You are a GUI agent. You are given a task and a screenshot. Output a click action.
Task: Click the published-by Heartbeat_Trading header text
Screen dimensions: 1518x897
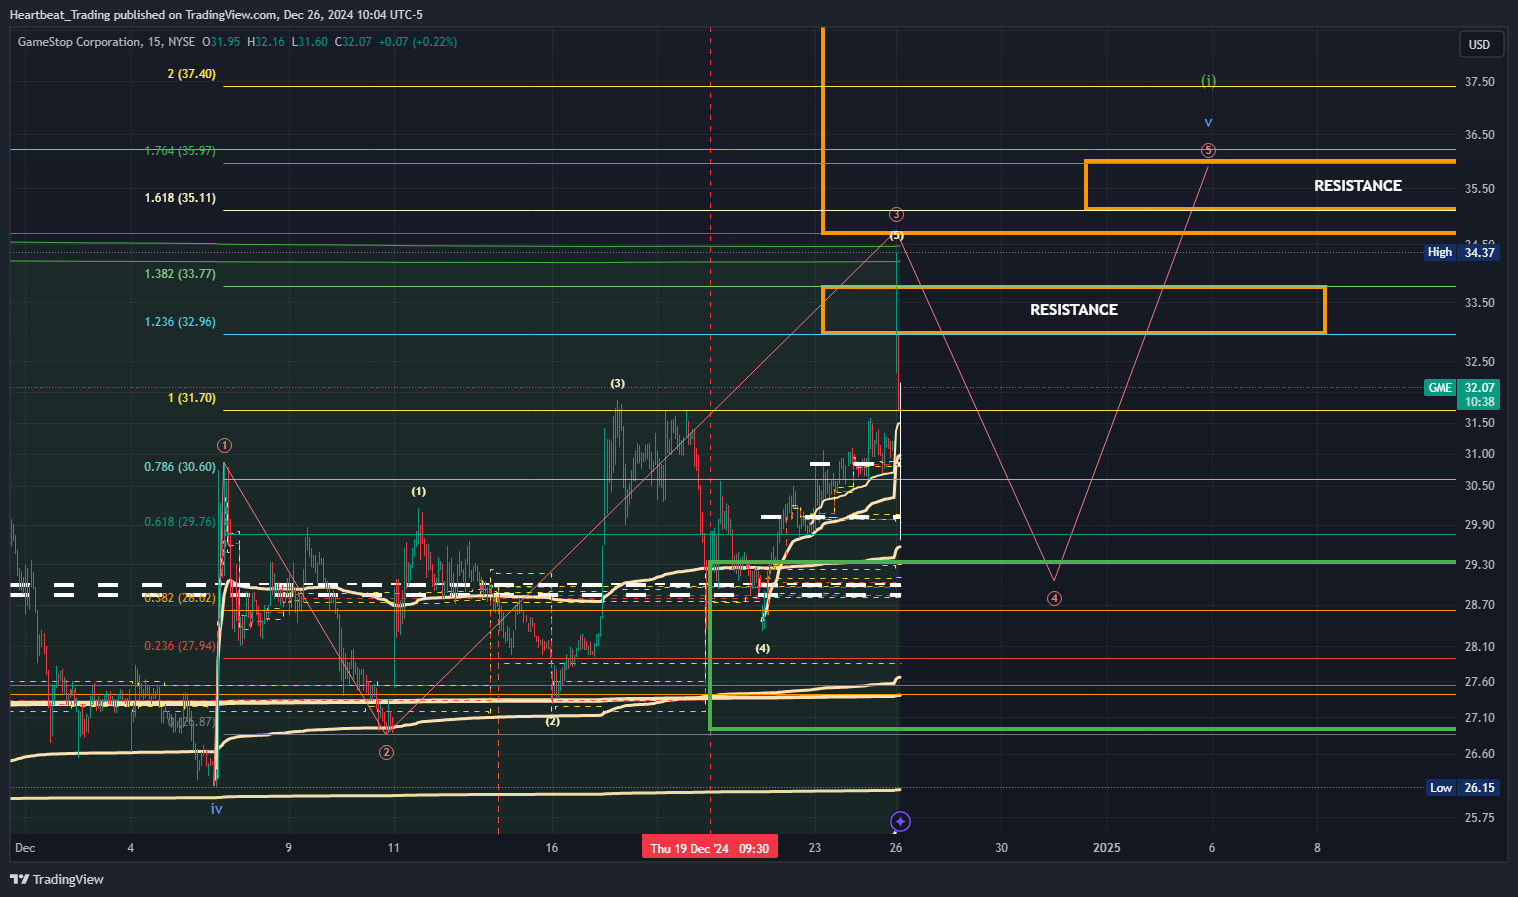point(216,14)
